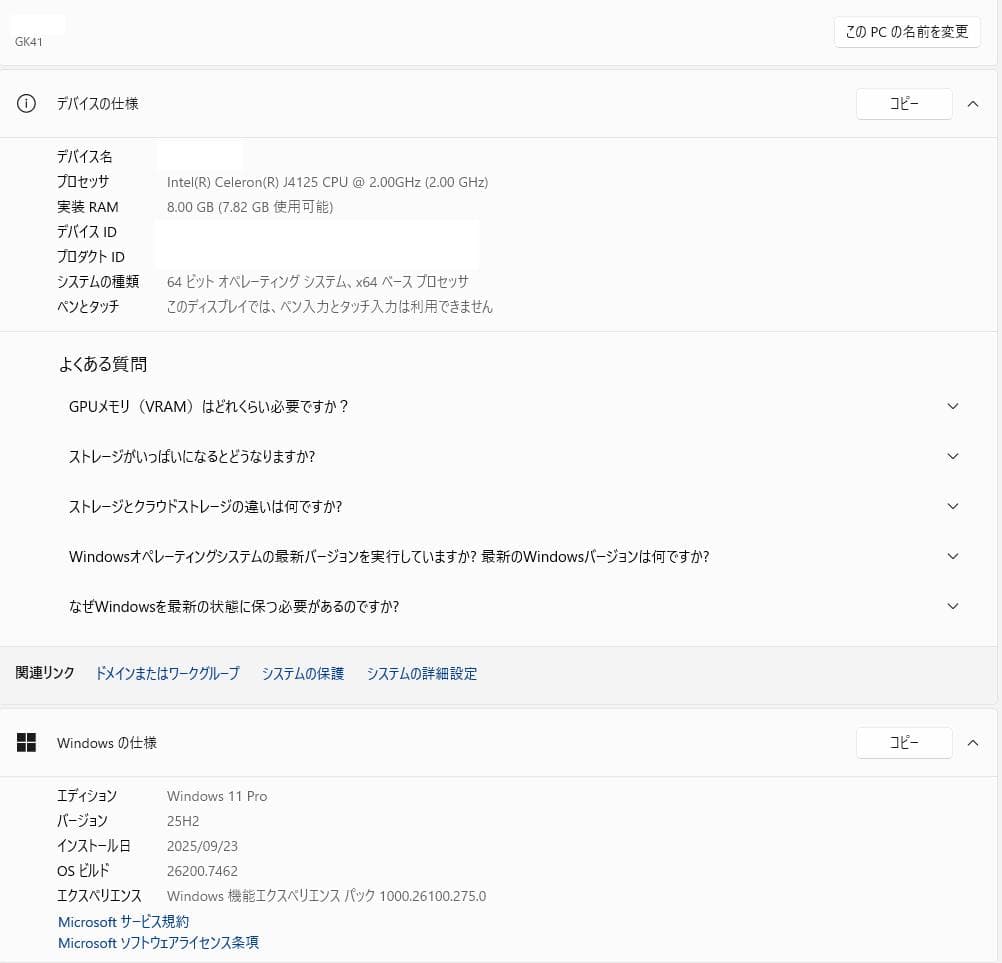Click the デバイスの仕様 section header title

click(97, 104)
